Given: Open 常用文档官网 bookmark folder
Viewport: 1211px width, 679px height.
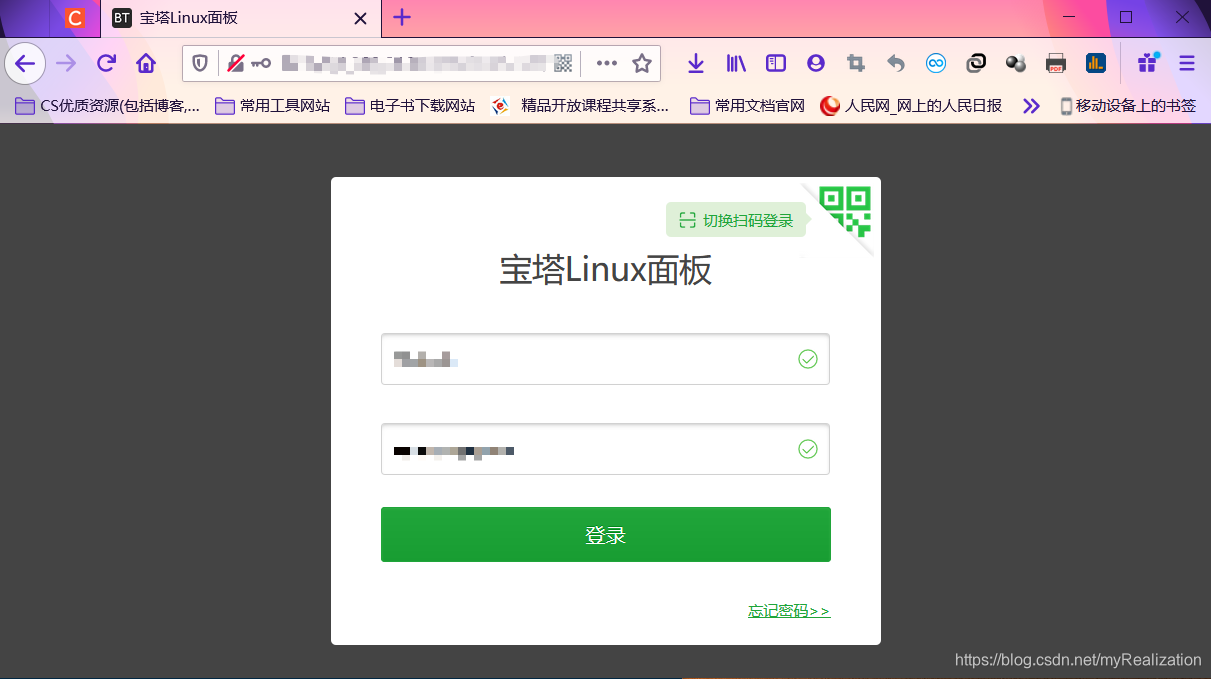Looking at the screenshot, I should coord(747,105).
